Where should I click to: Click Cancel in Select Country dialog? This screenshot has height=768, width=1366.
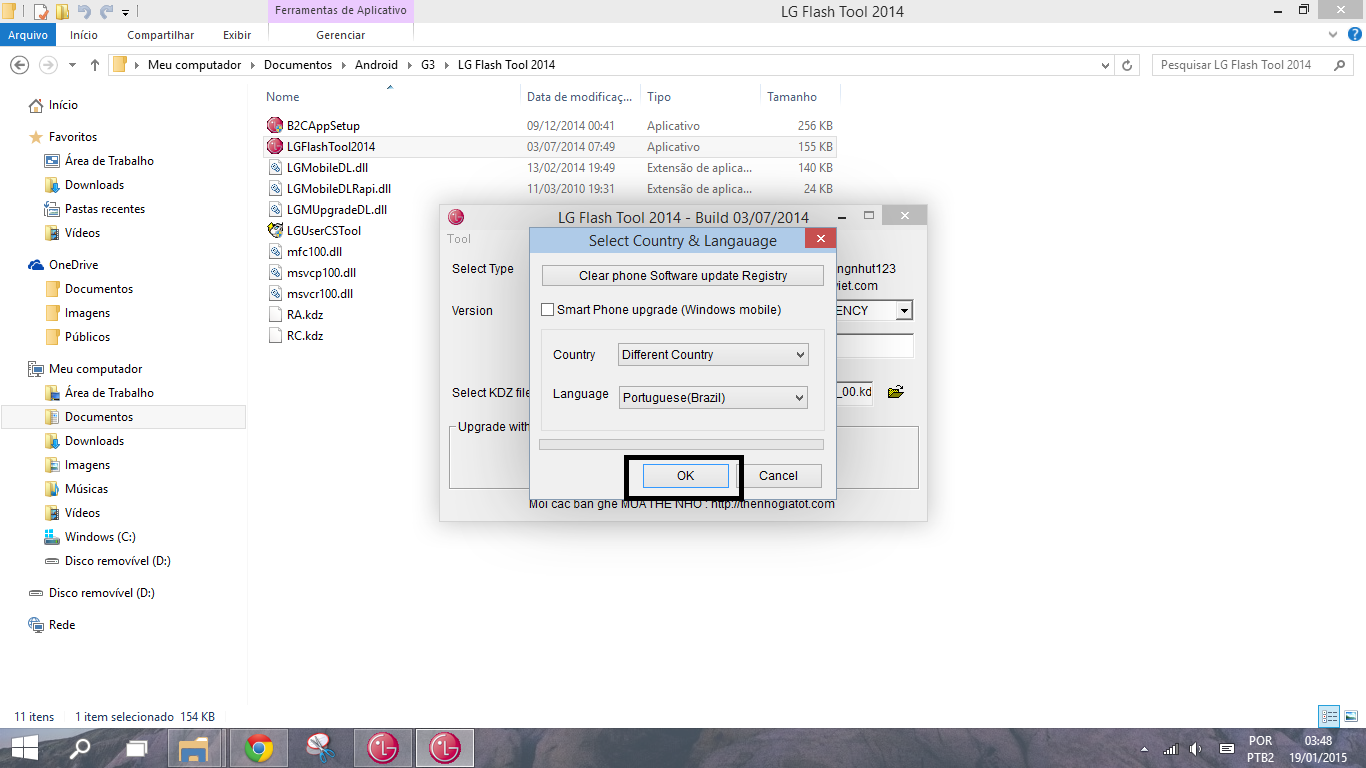click(778, 476)
